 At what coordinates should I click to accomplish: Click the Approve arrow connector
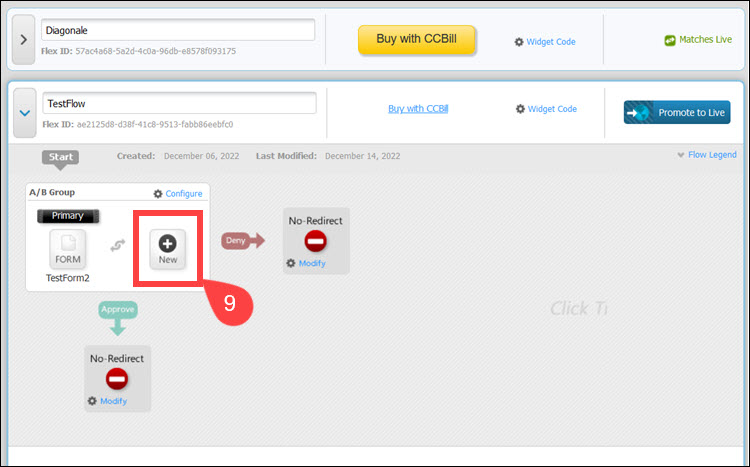click(118, 318)
